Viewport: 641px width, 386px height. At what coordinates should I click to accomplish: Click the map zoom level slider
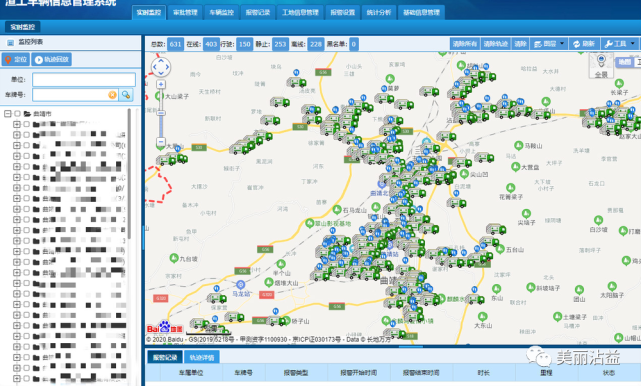(x=161, y=113)
